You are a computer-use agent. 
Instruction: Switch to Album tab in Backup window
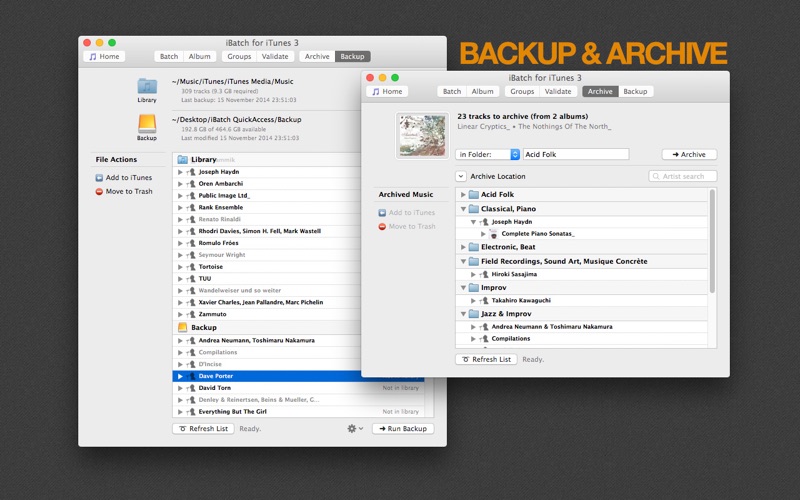click(199, 57)
